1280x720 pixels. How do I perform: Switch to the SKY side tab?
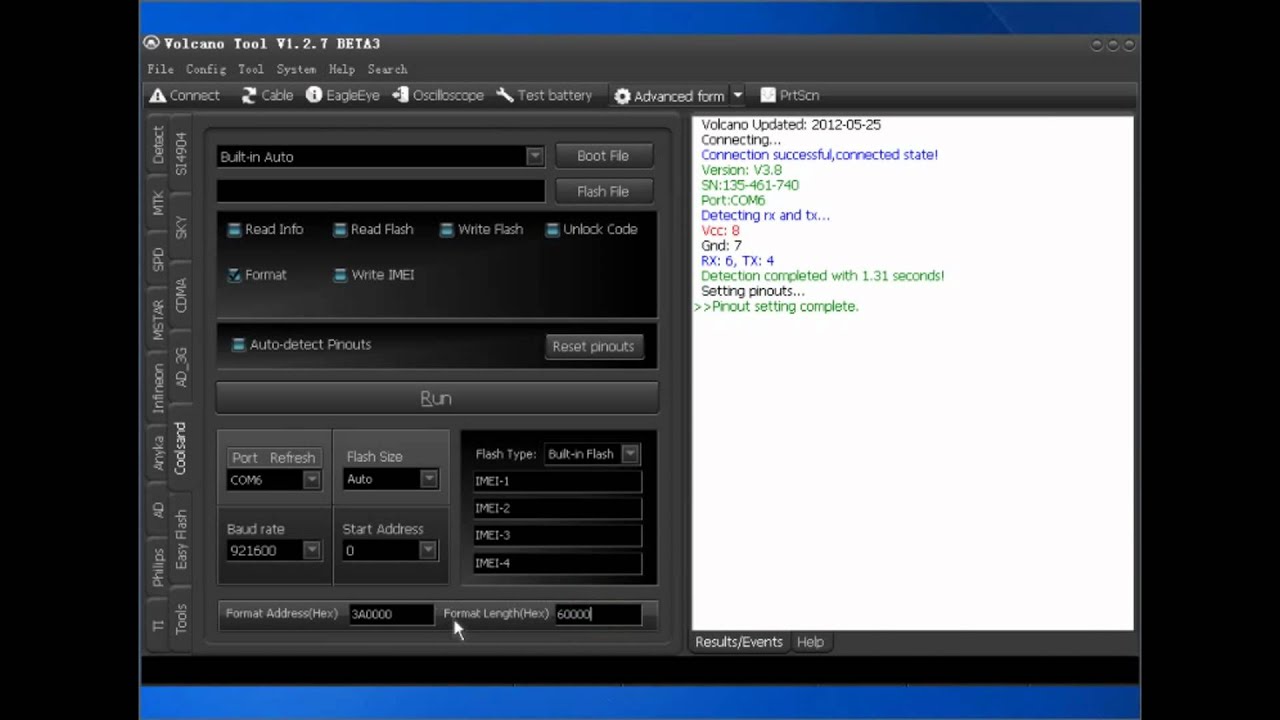click(180, 228)
